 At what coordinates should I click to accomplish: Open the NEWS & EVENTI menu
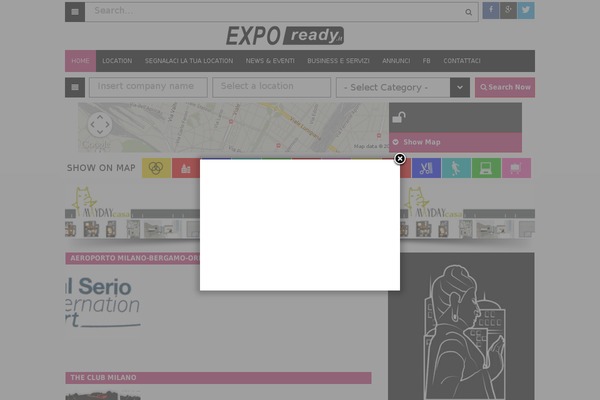[x=270, y=61]
